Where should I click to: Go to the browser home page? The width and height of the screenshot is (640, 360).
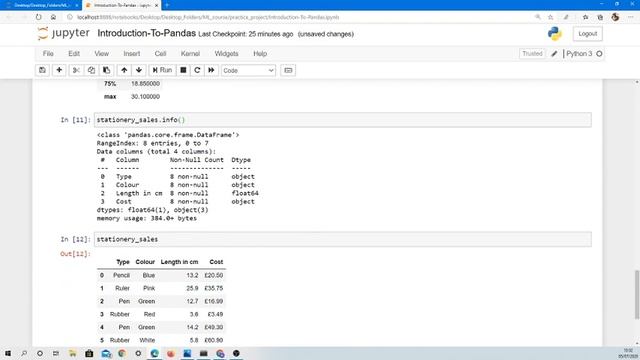[53, 17]
